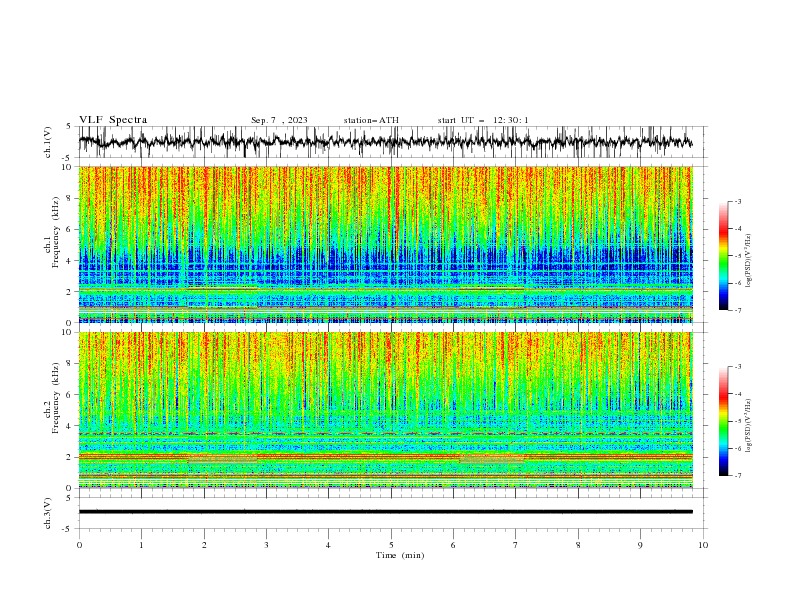
Task: Click the "10" kHz tick of ch.1 spectrogram
Action: (67, 167)
